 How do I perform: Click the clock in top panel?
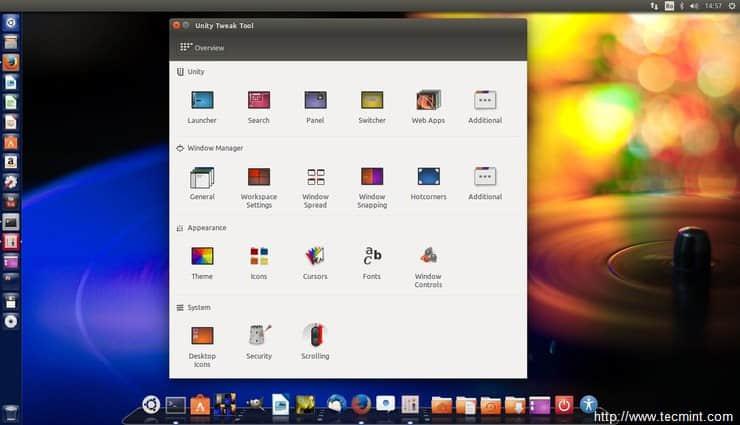pyautogui.click(x=713, y=6)
